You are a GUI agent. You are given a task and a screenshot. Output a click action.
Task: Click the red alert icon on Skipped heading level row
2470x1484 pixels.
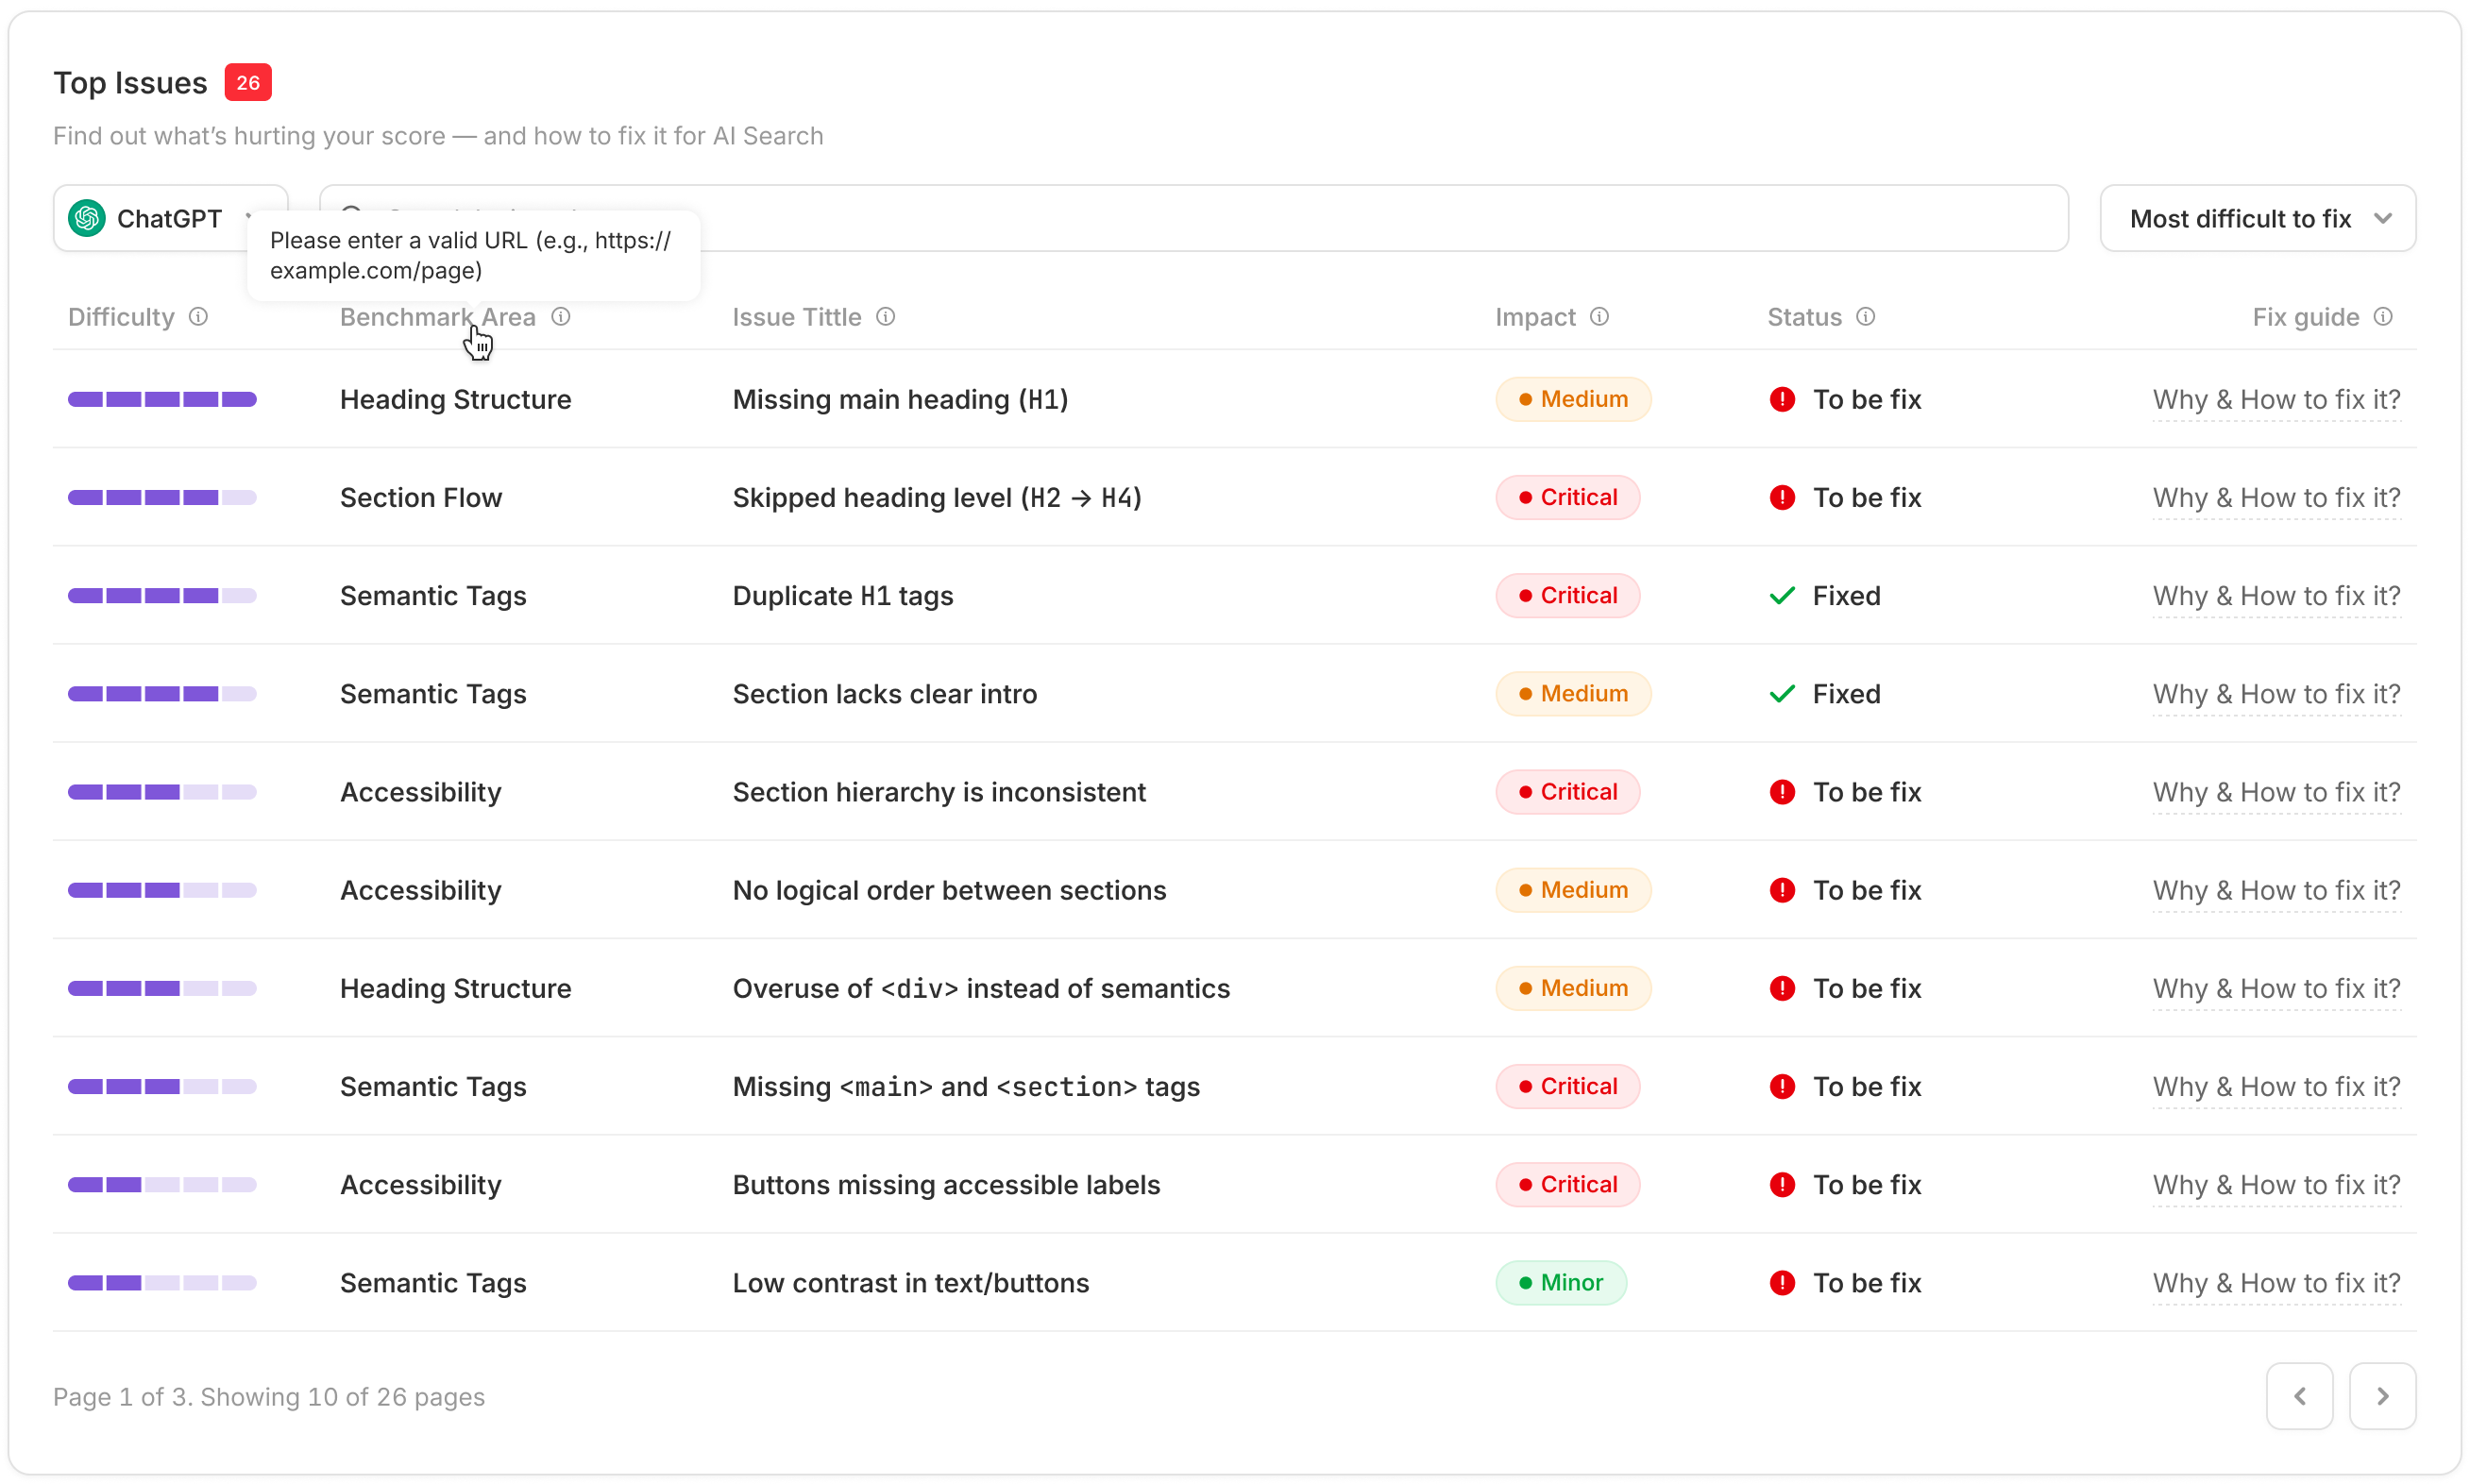[1783, 497]
